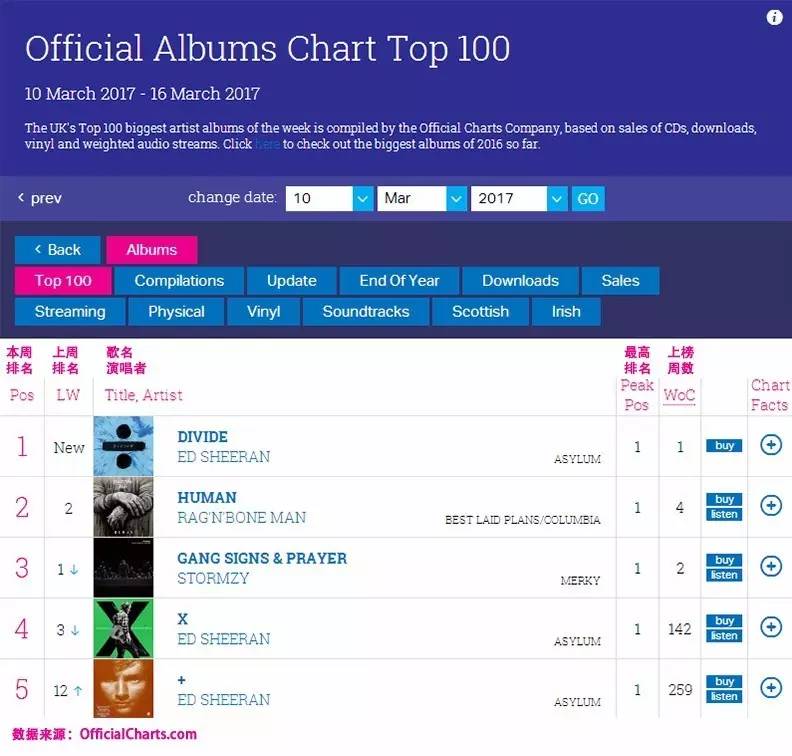Click the Gang Signs & Prayer cover art
Image resolution: width=792 pixels, height=756 pixels.
(x=124, y=567)
